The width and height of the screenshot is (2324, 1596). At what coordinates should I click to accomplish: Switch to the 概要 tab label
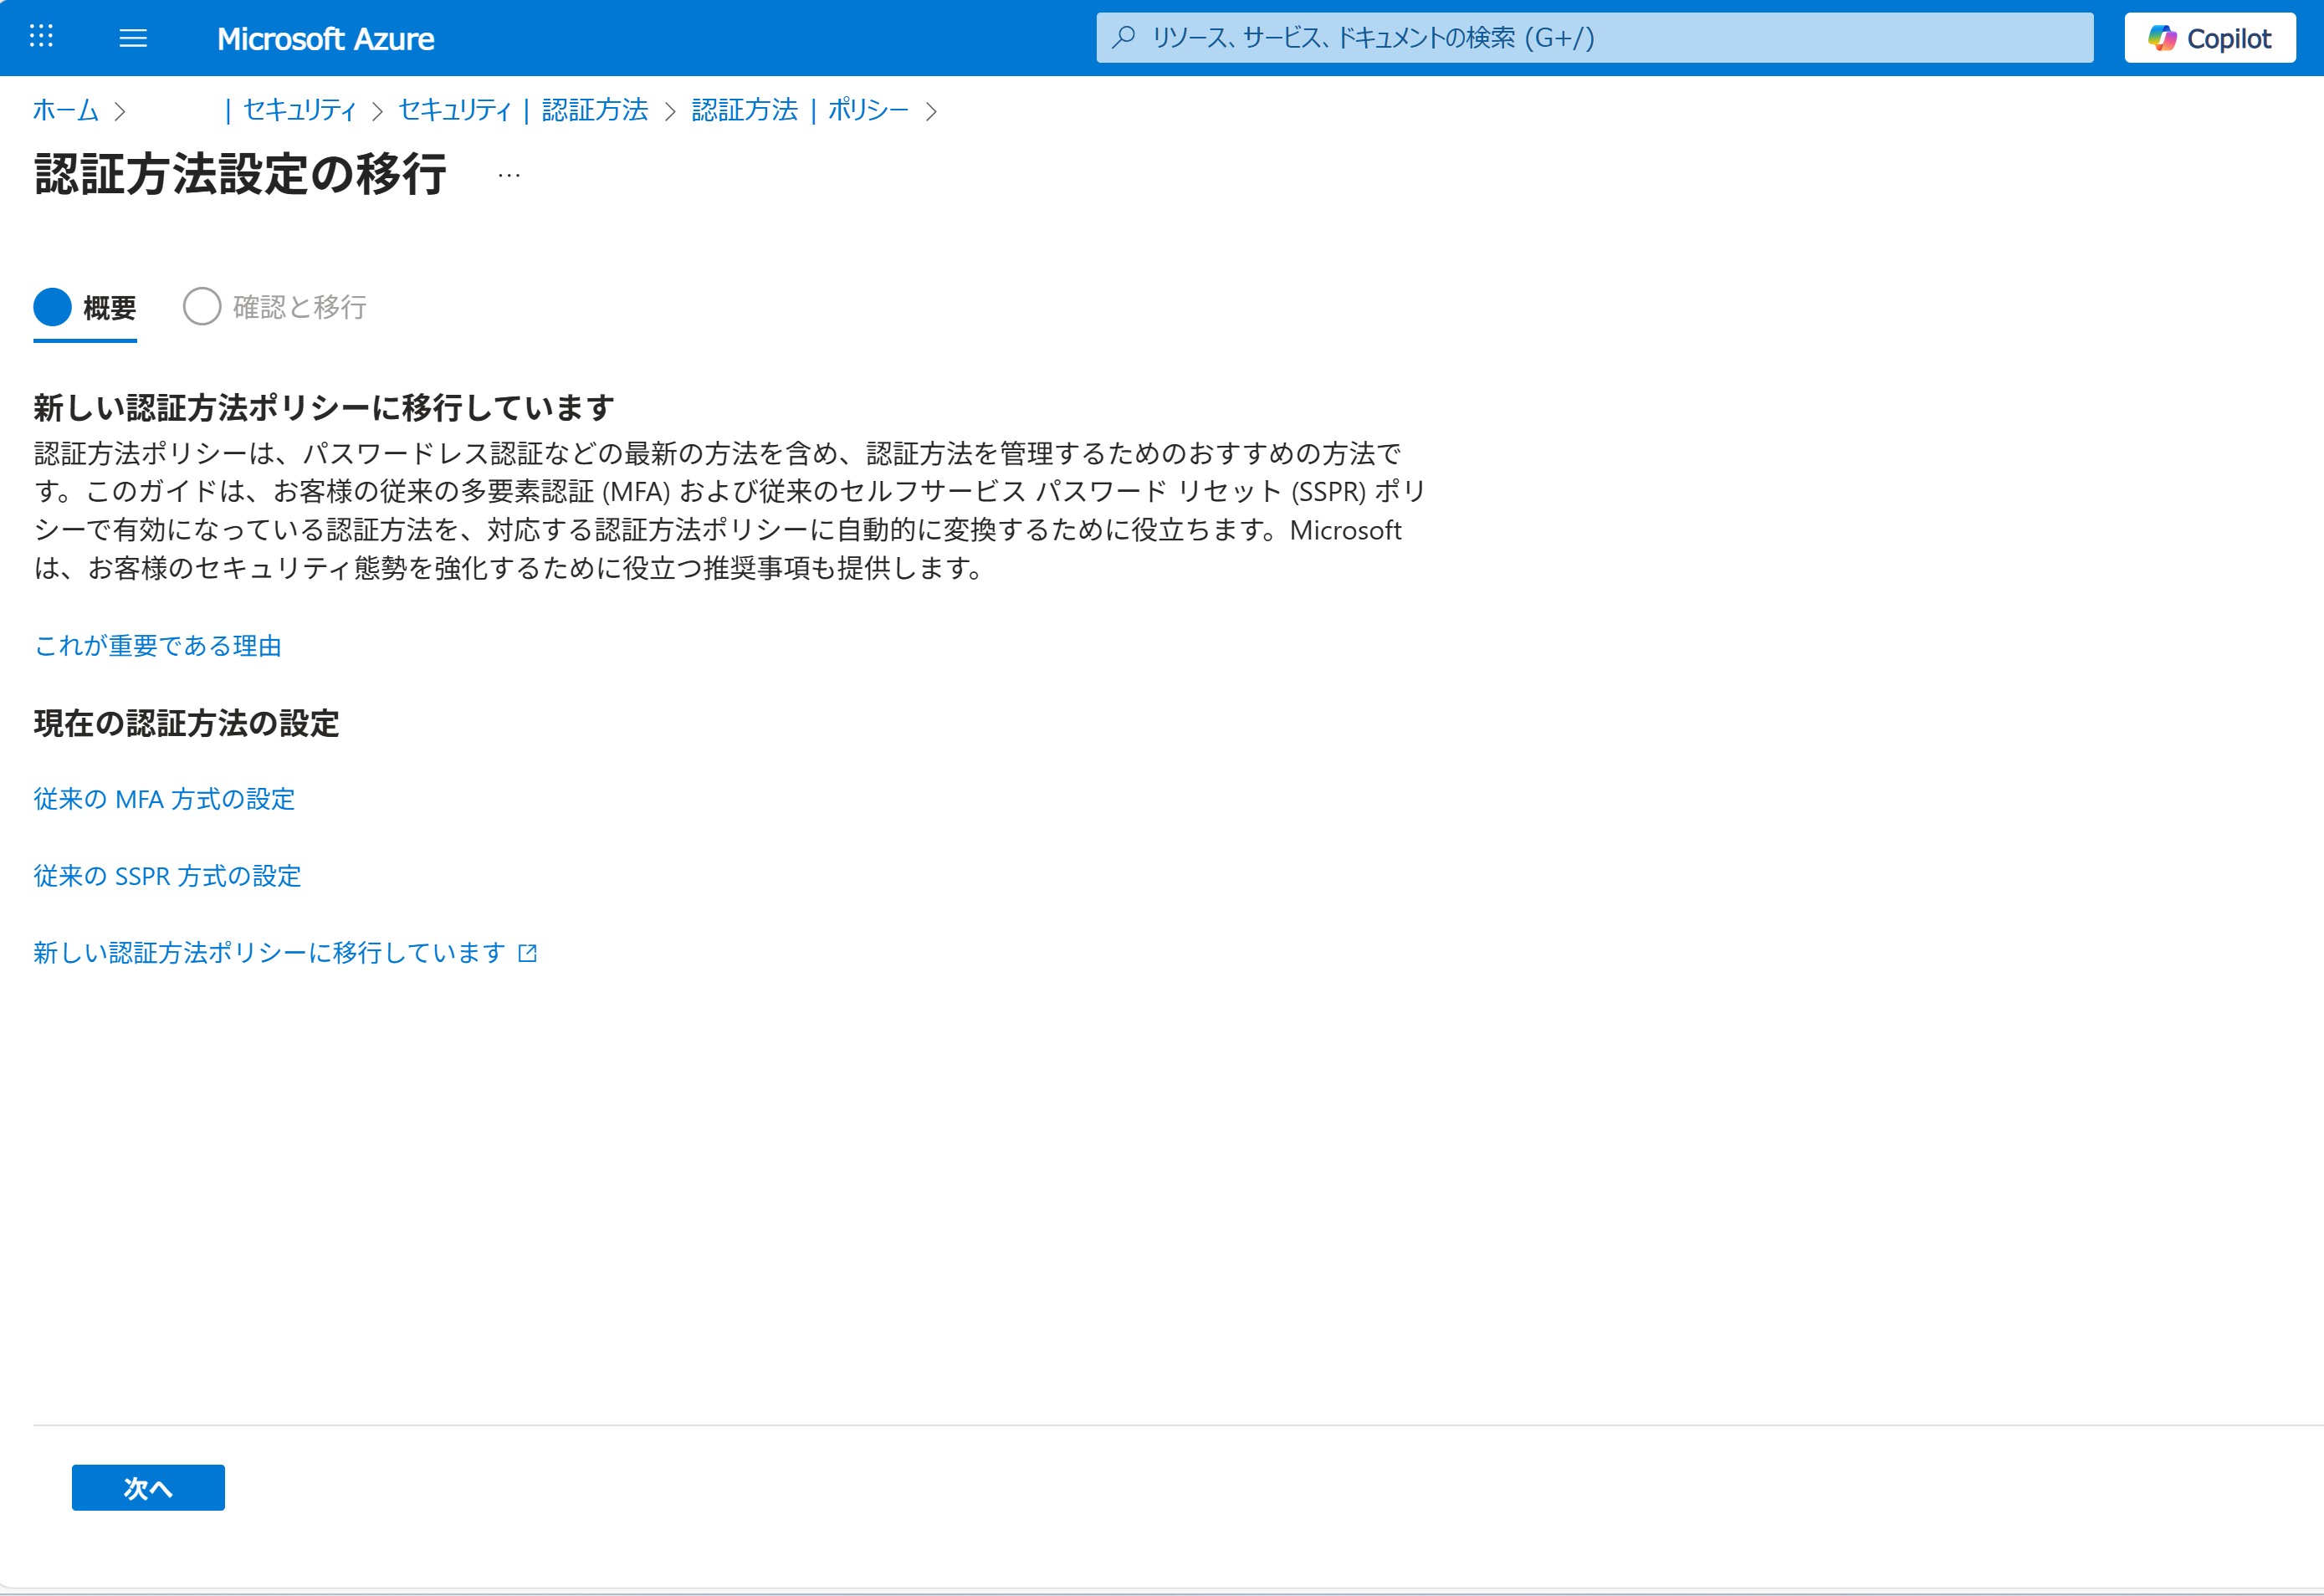point(110,307)
